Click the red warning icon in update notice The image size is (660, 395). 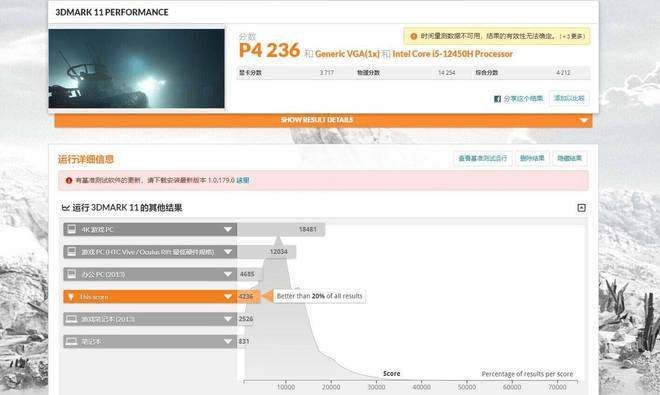click(x=69, y=180)
